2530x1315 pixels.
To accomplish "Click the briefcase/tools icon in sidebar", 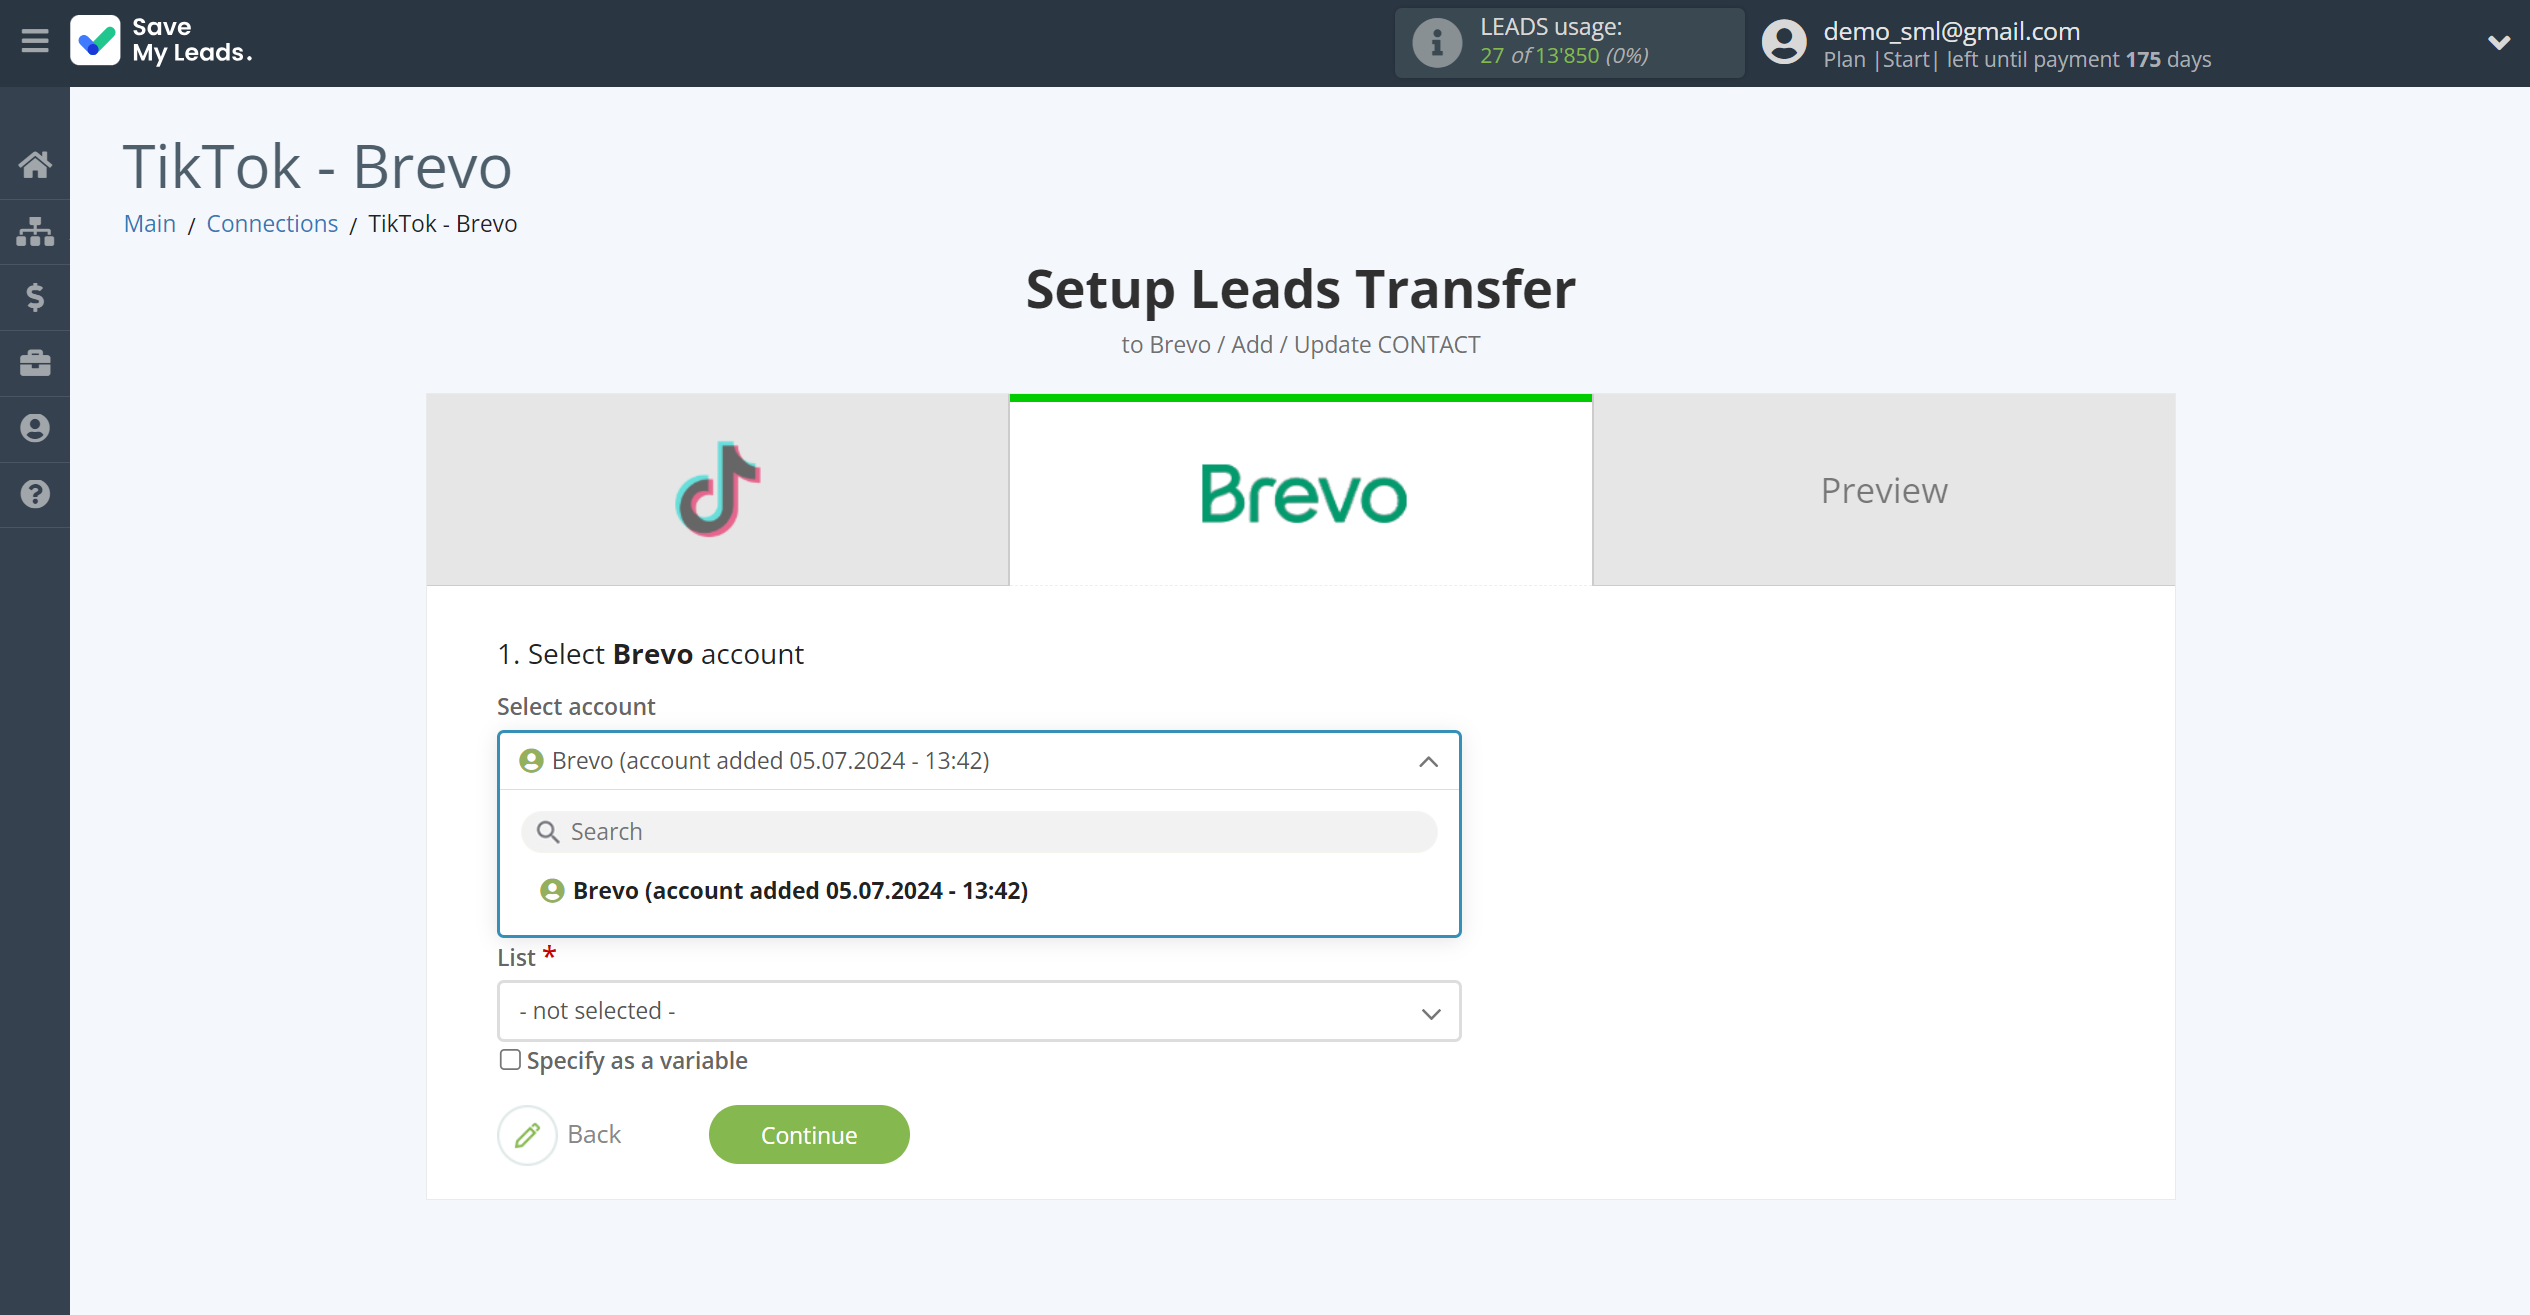I will pos(35,361).
